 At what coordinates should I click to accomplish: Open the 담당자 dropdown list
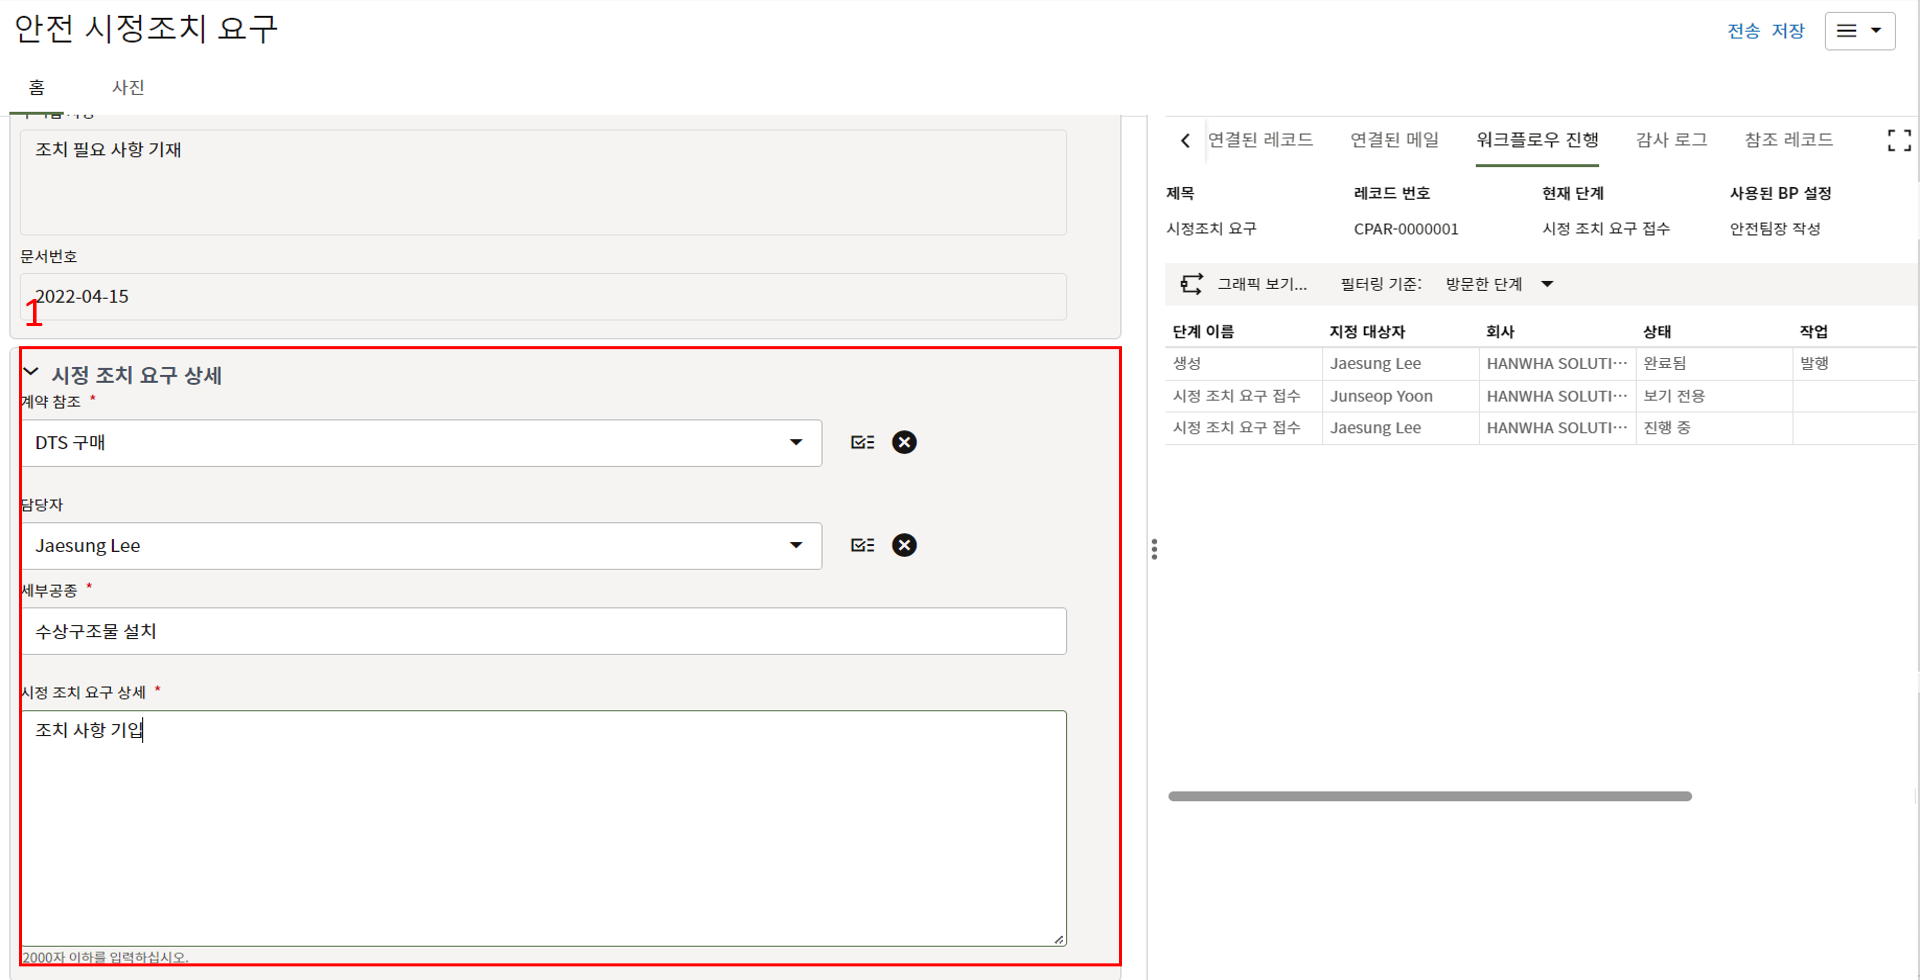pyautogui.click(x=796, y=545)
